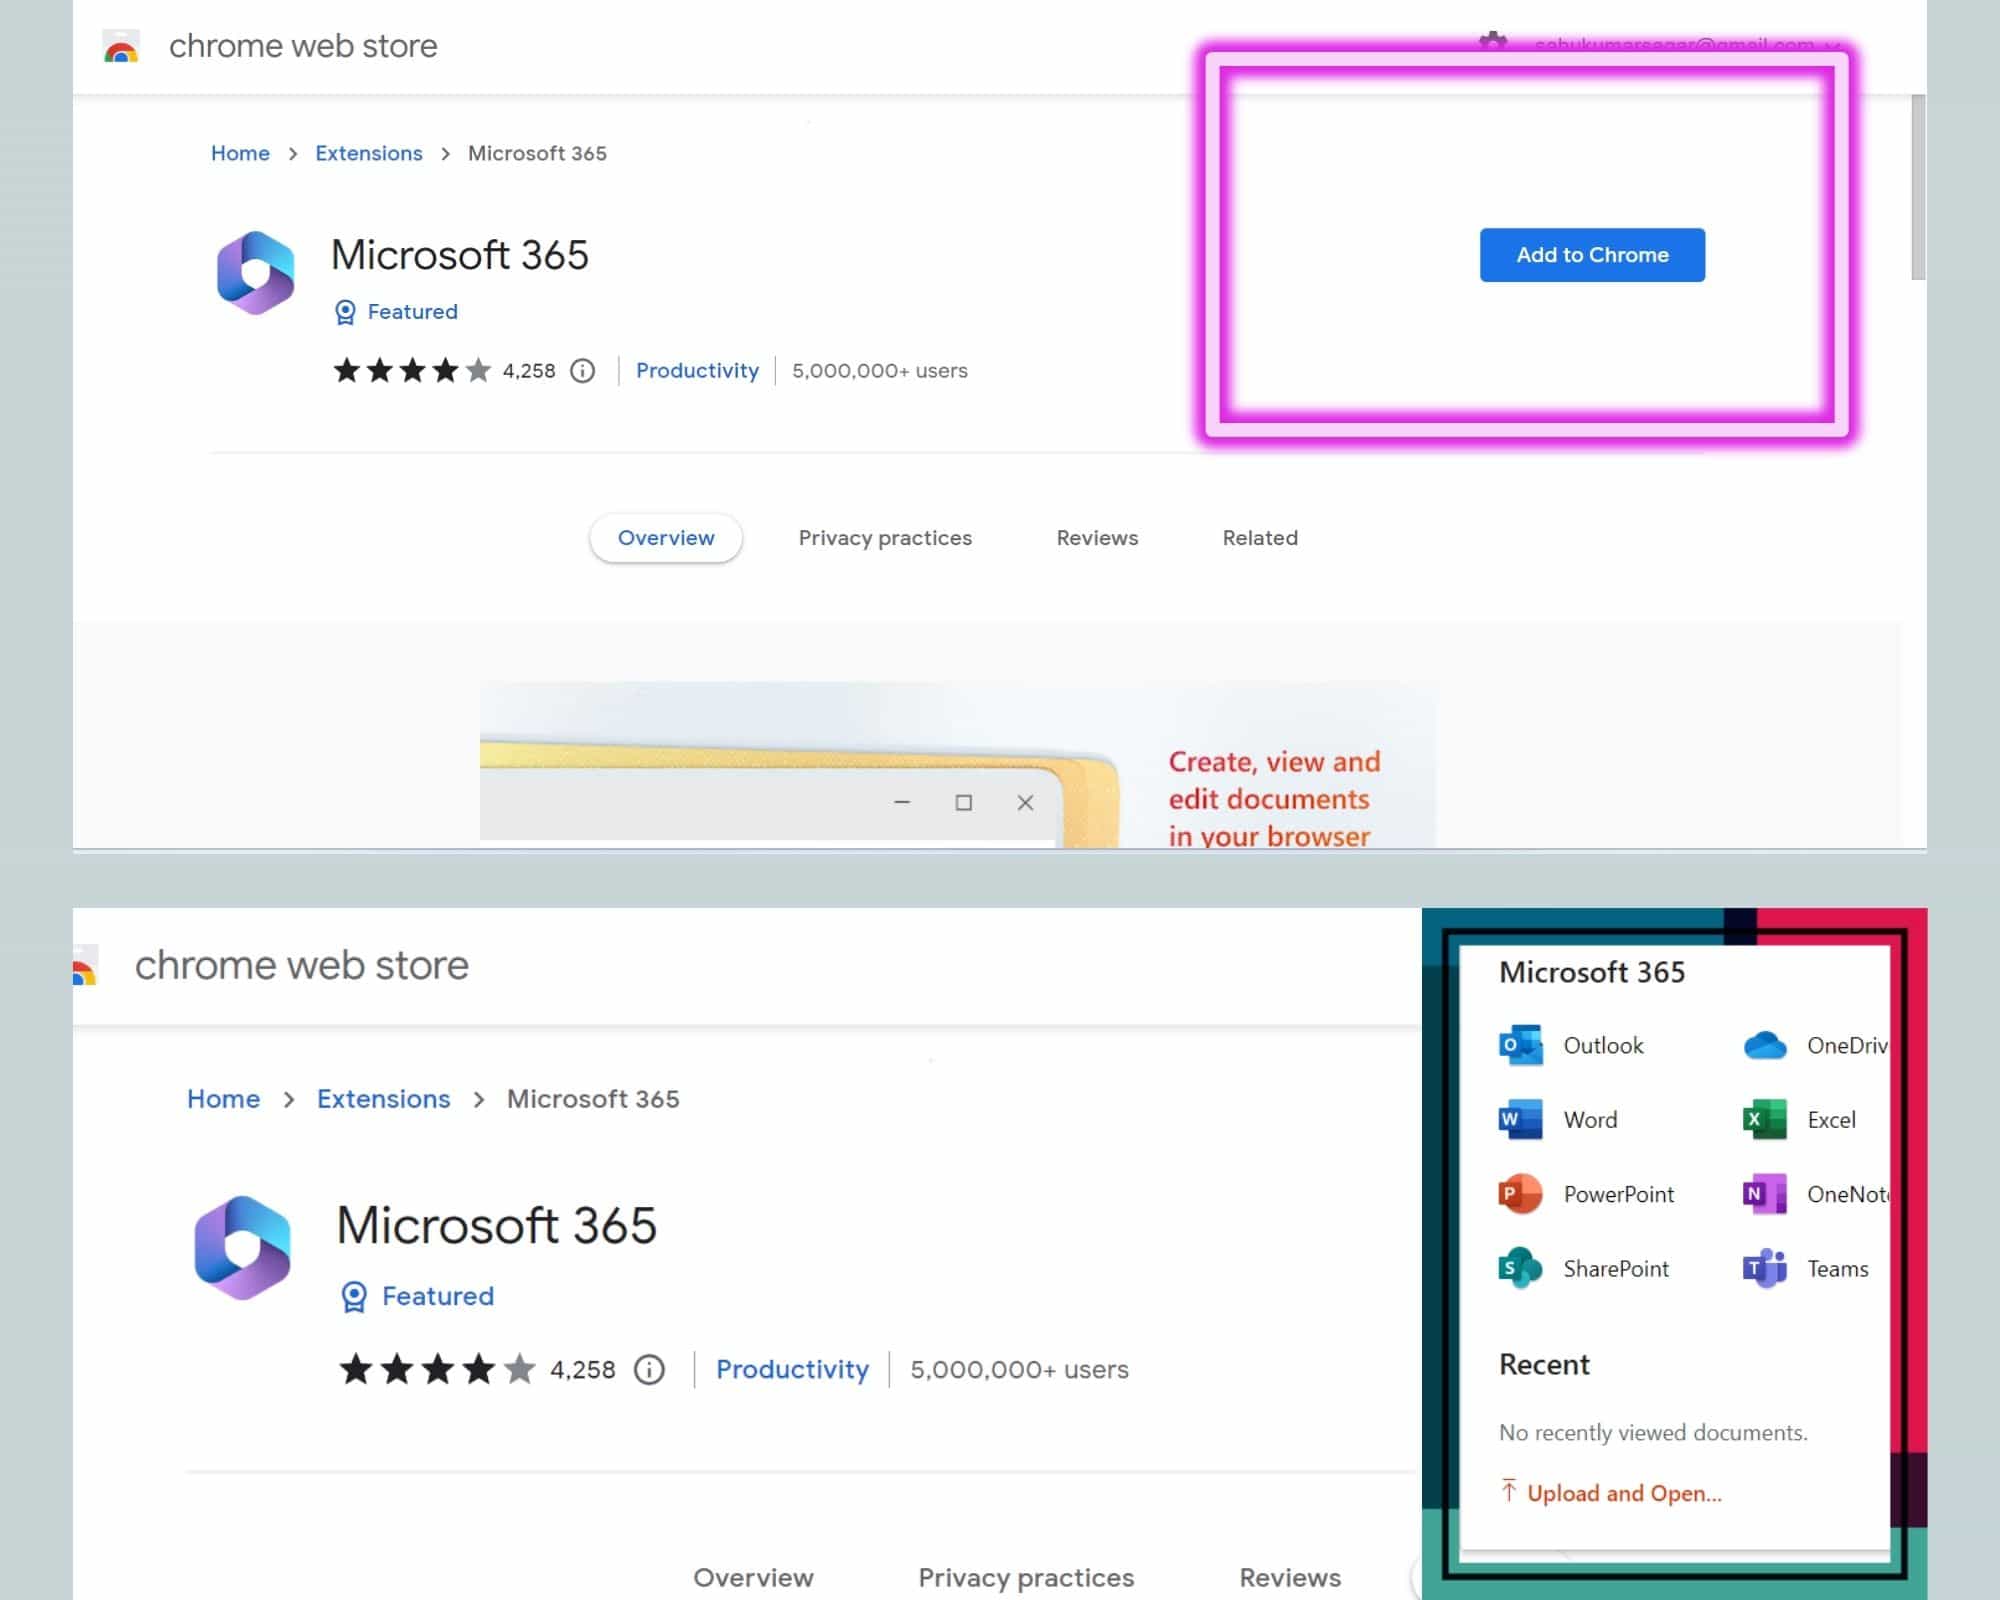Viewport: 2000px width, 1600px height.
Task: Click Add to Chrome button
Action: pyautogui.click(x=1592, y=255)
